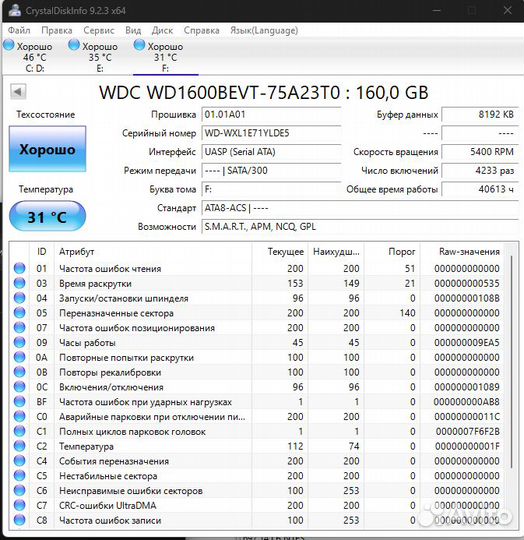Click the status orb for attribute 05 Переназначенные сектора
Screen dimensions: 524x540
pos(20,313)
